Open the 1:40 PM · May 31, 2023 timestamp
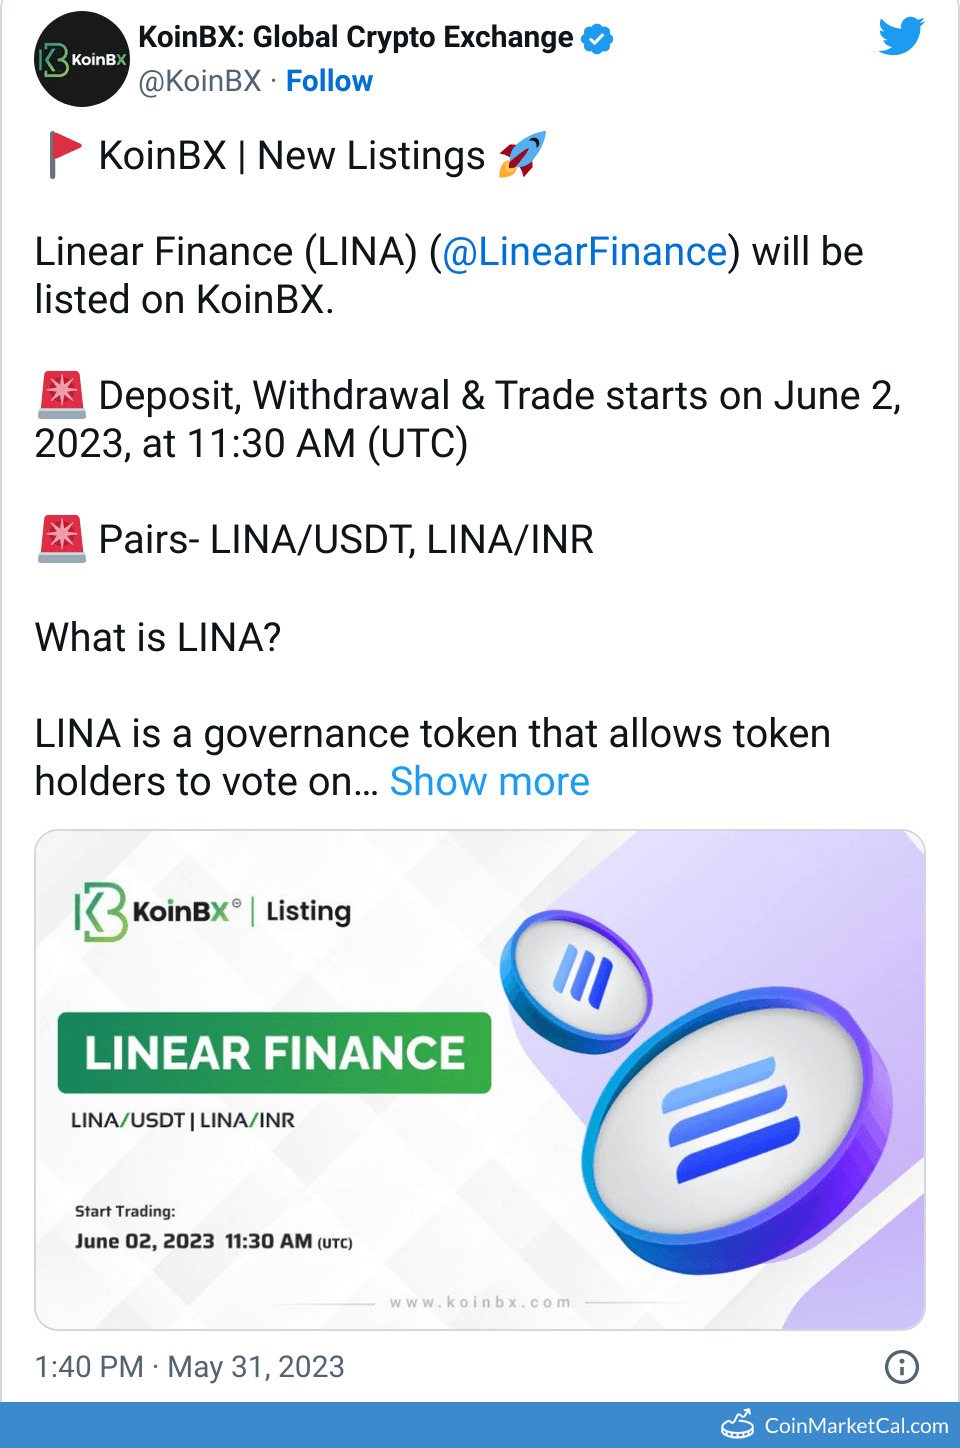Viewport: 960px width, 1448px height. coord(190,1366)
